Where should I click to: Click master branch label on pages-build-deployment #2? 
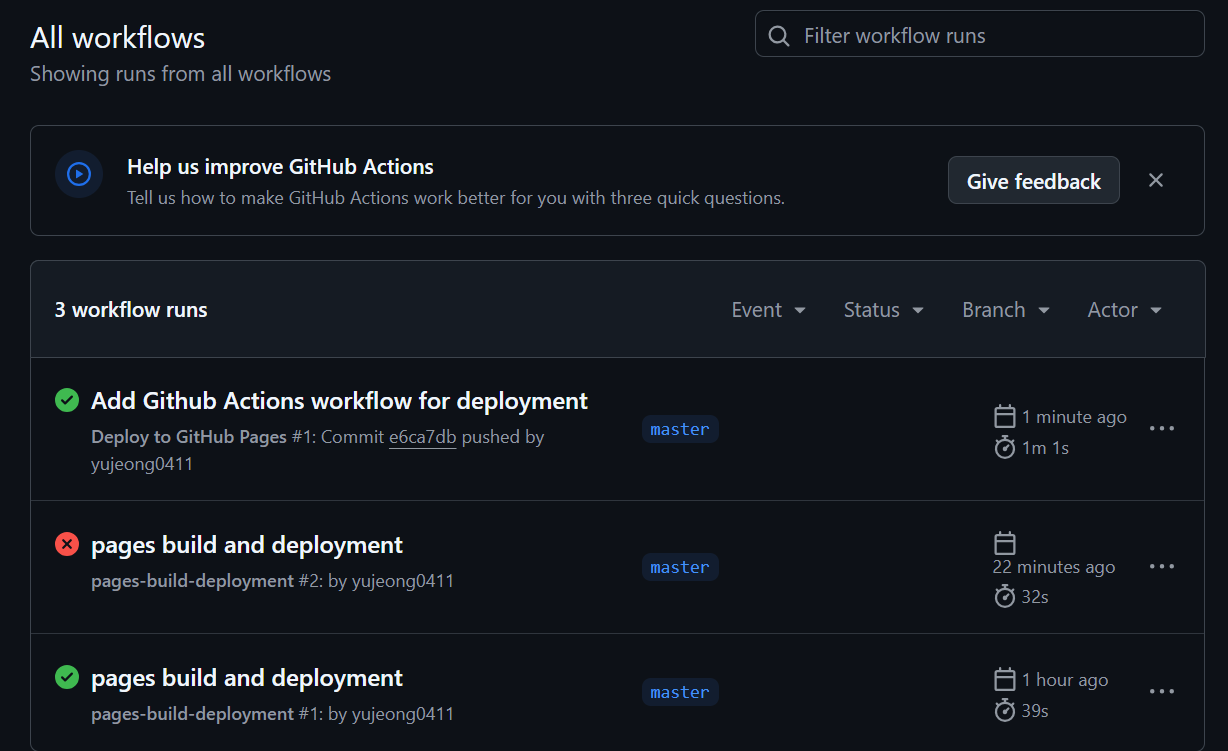[680, 567]
